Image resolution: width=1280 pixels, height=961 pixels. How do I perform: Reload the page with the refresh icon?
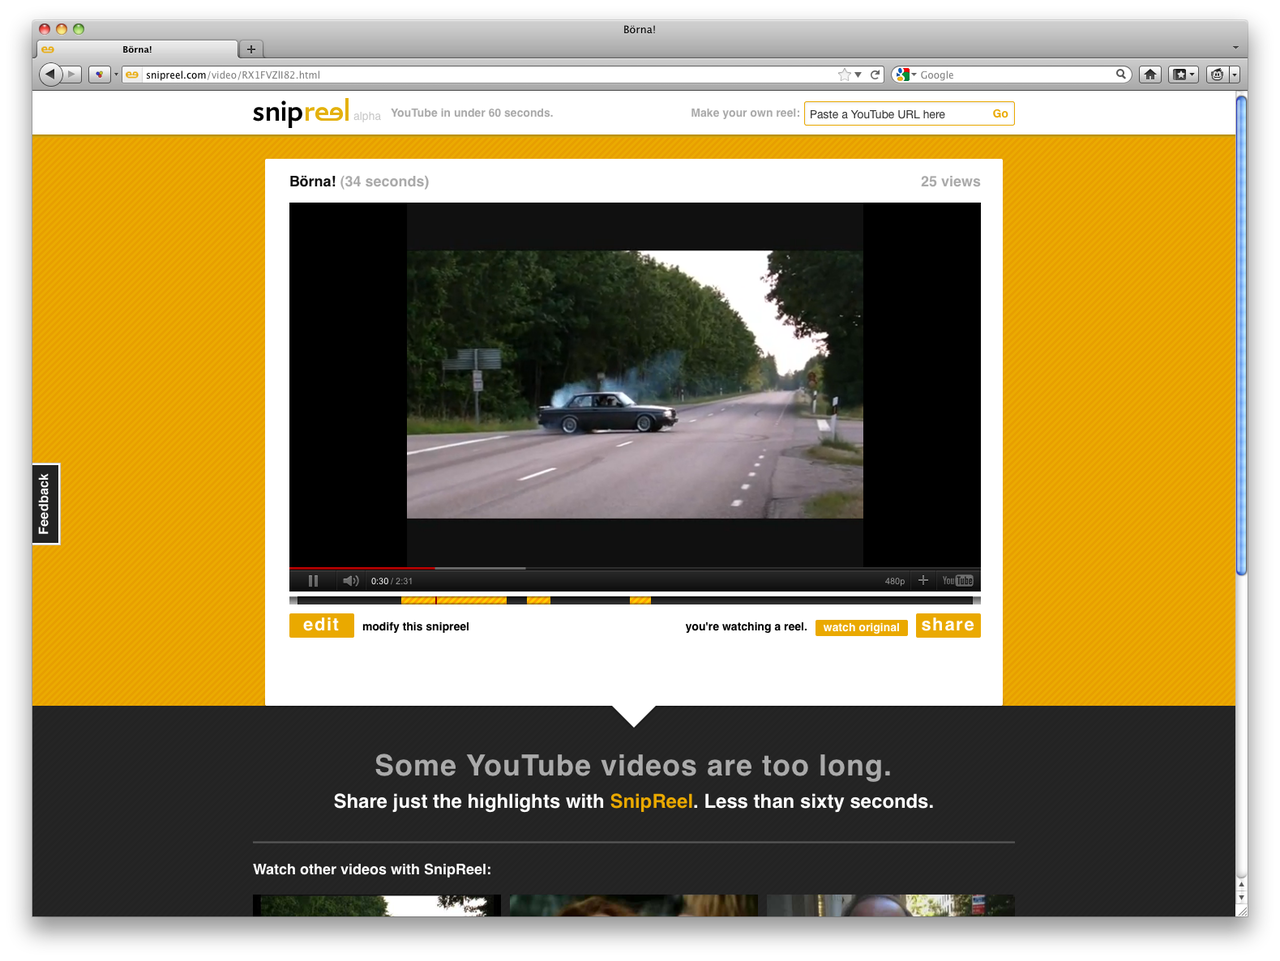coord(875,74)
